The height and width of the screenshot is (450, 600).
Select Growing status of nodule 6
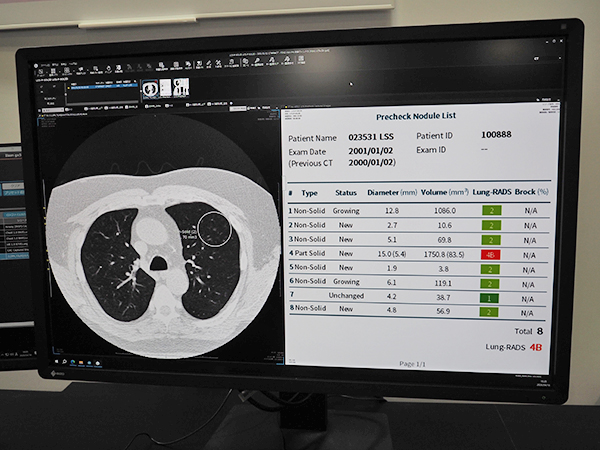[x=346, y=282]
